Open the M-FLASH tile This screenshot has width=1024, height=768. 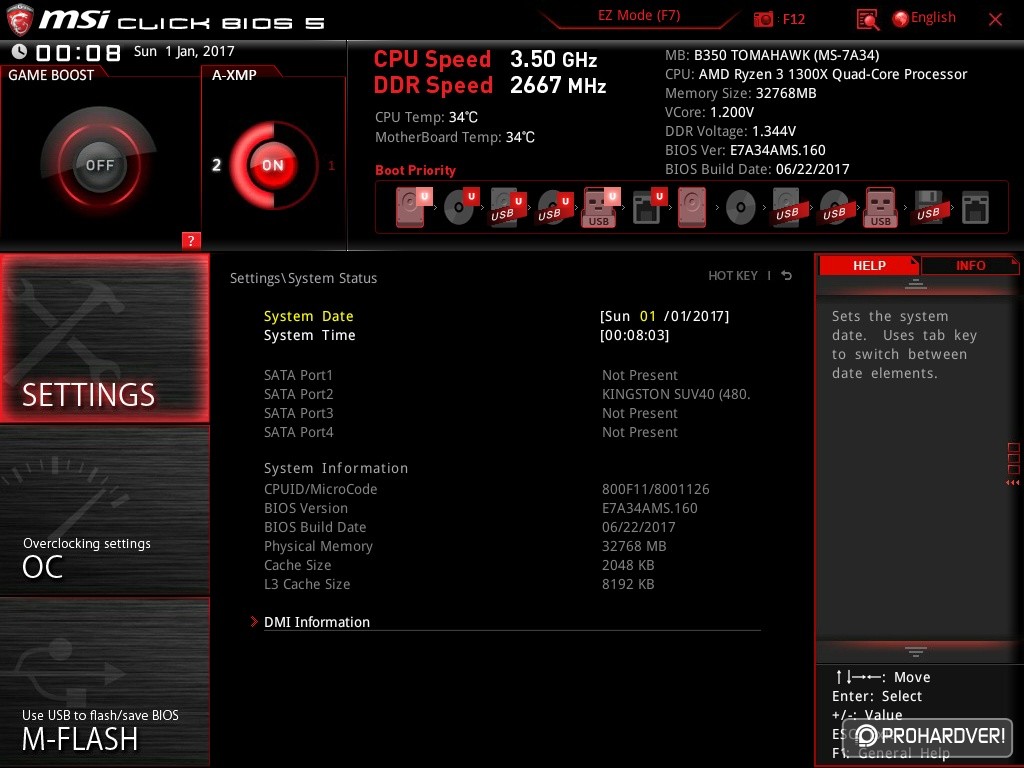point(104,682)
